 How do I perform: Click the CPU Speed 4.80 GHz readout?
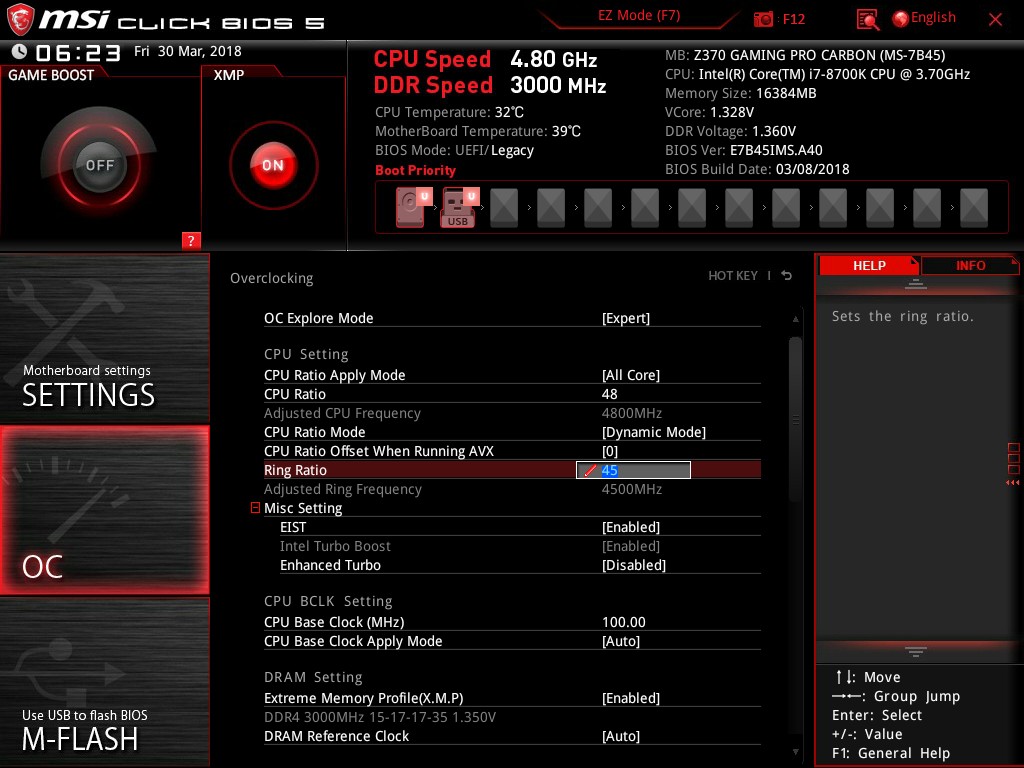click(485, 59)
